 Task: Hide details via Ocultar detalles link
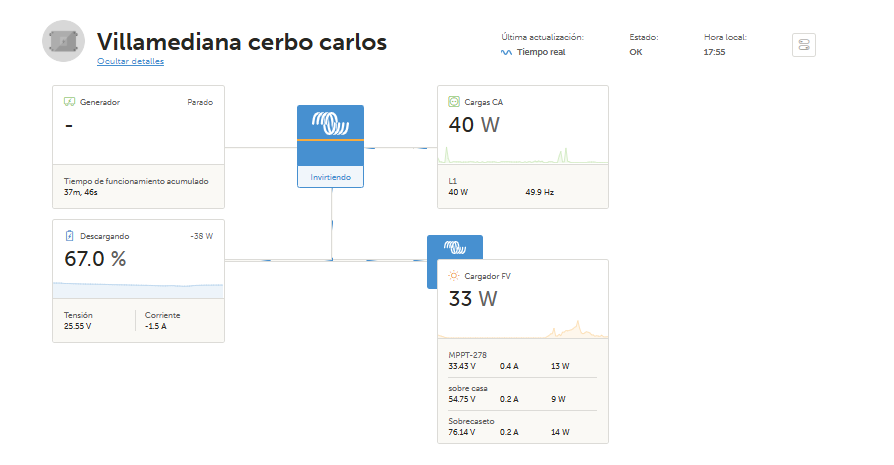pyautogui.click(x=130, y=61)
